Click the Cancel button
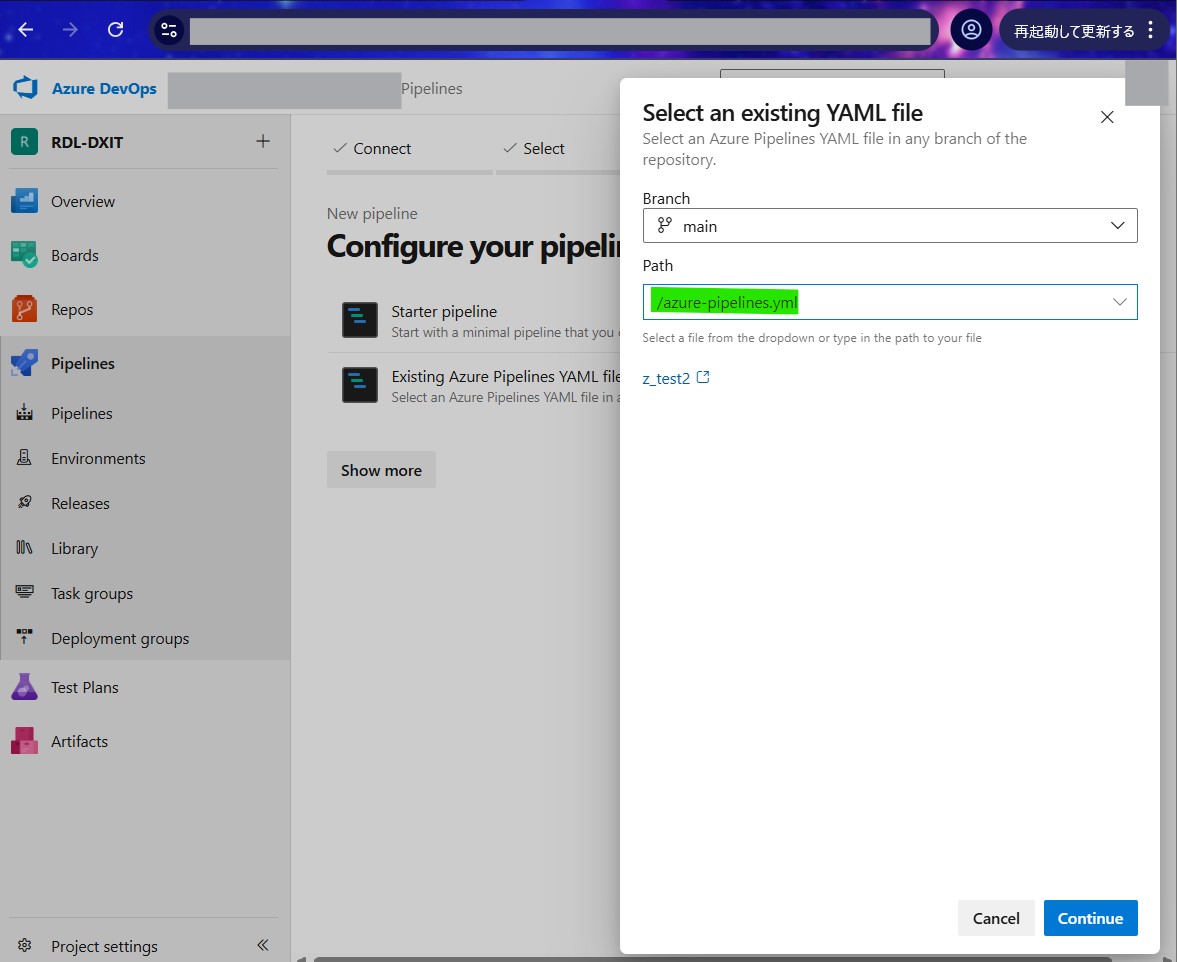The height and width of the screenshot is (962, 1177). [x=996, y=918]
